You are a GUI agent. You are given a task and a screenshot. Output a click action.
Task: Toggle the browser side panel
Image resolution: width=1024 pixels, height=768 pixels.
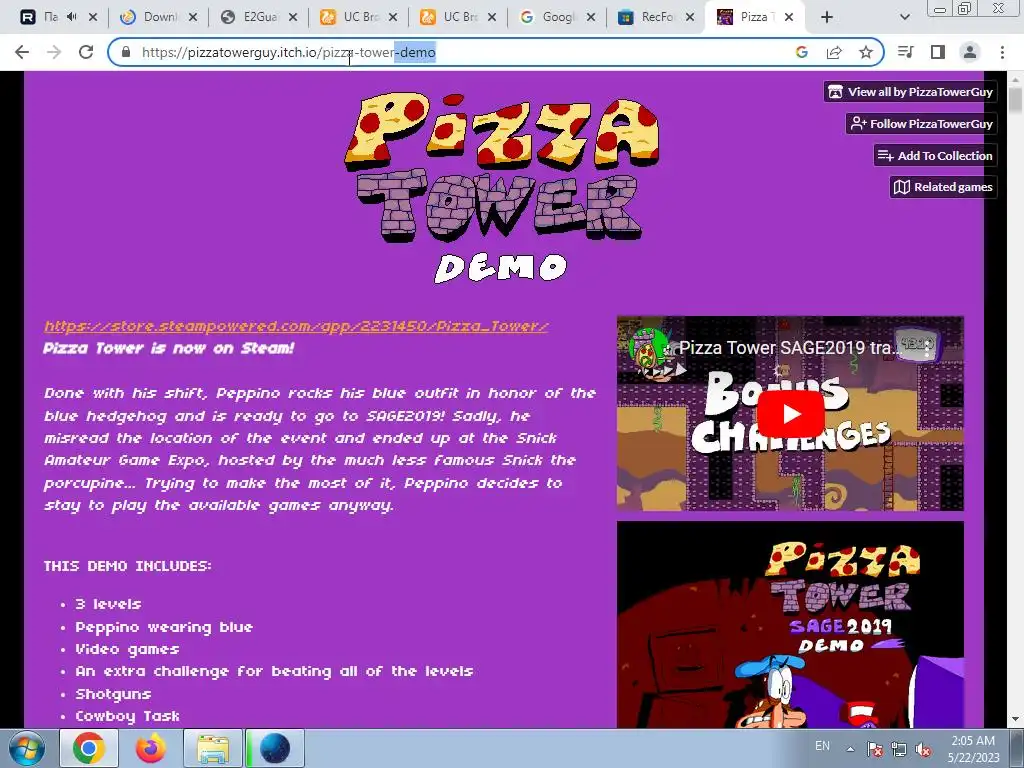(x=938, y=52)
